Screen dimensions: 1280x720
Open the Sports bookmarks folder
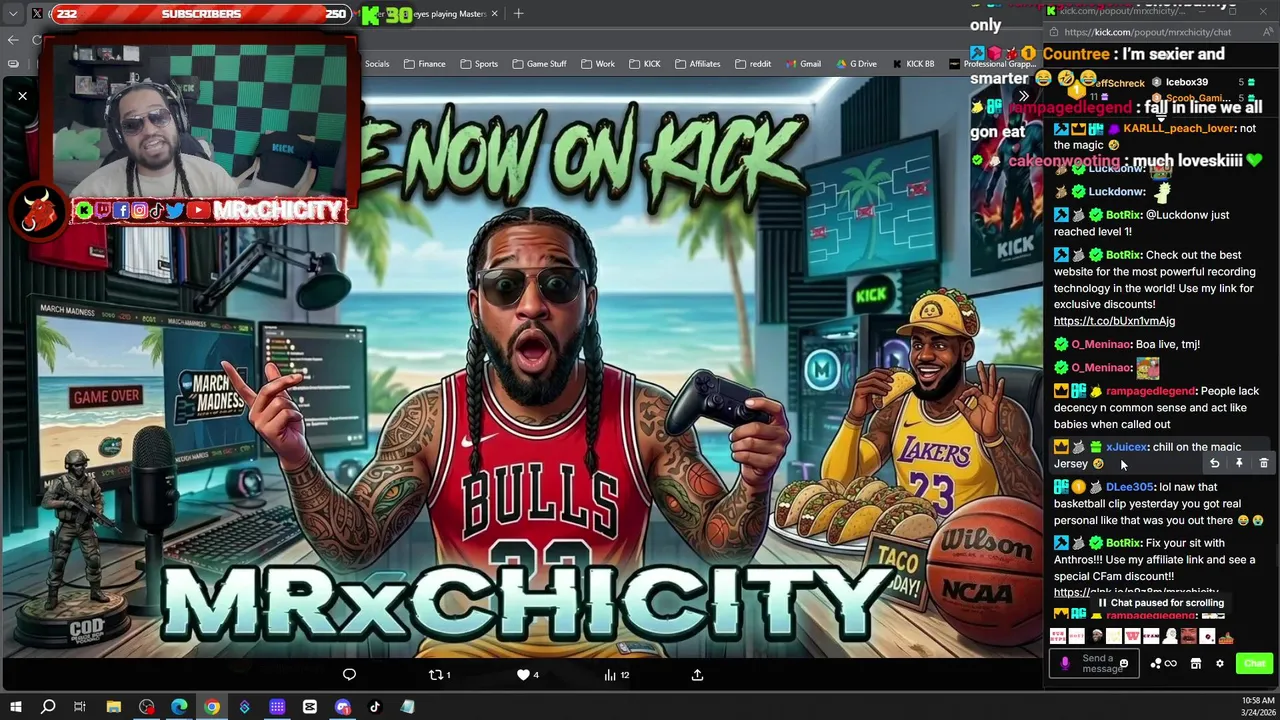pyautogui.click(x=479, y=64)
